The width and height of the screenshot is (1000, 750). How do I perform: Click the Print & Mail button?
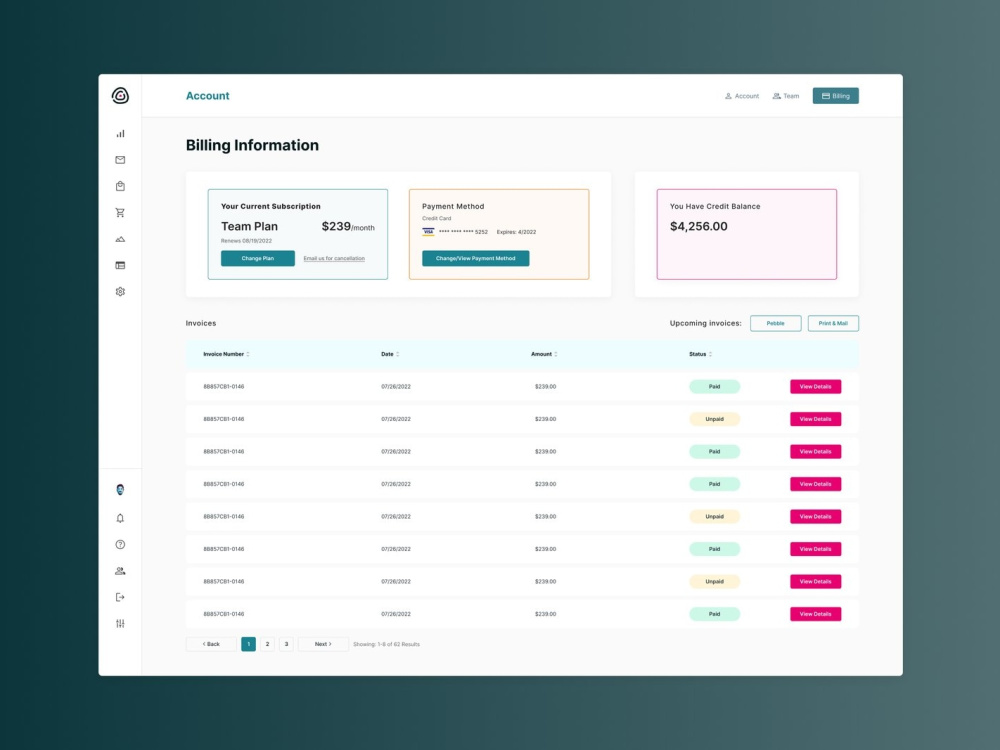coord(833,323)
